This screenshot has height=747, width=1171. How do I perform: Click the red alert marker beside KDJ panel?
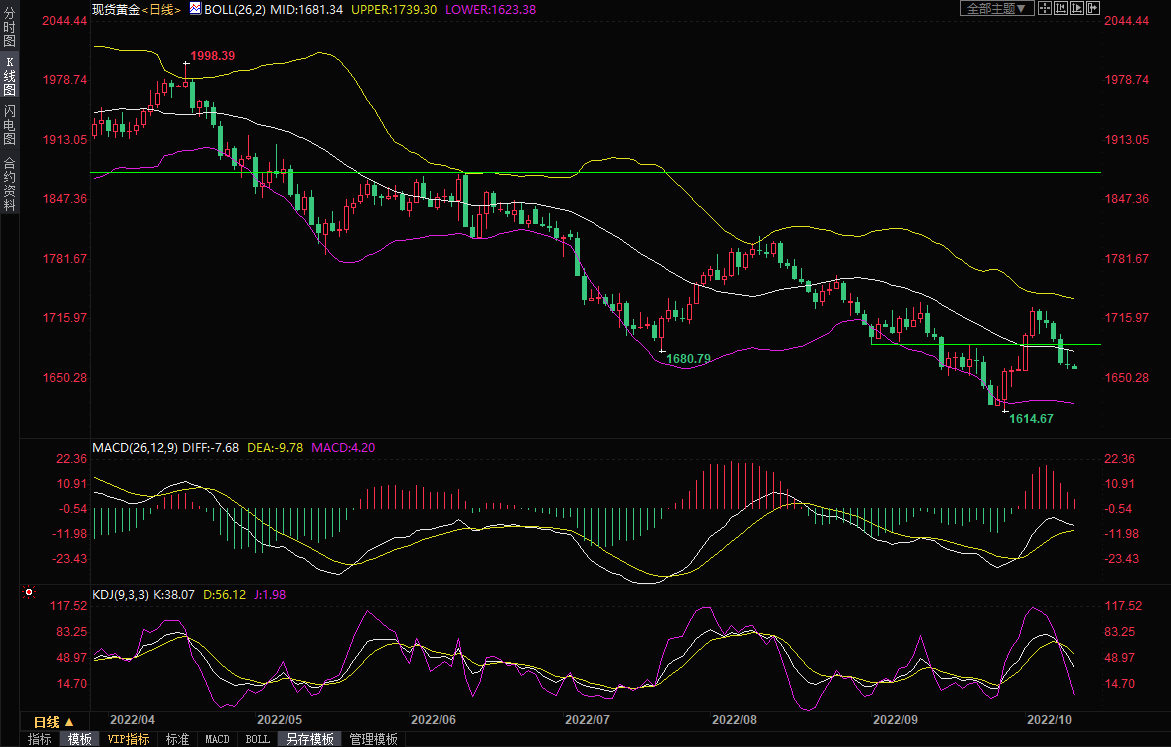[28, 593]
